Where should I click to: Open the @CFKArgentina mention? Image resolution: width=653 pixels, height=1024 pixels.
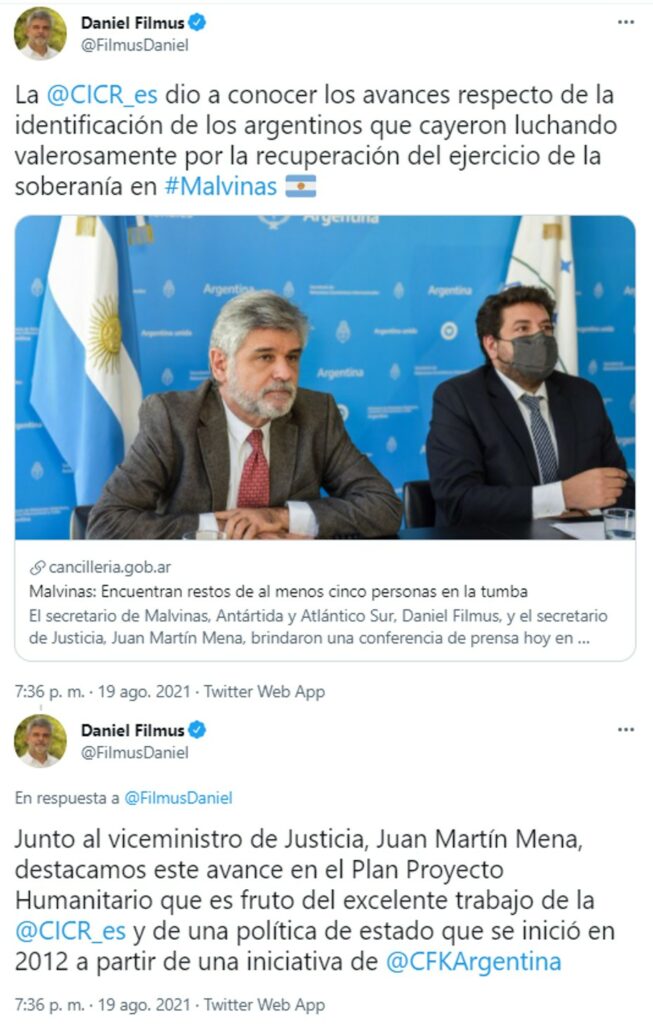coord(473,962)
